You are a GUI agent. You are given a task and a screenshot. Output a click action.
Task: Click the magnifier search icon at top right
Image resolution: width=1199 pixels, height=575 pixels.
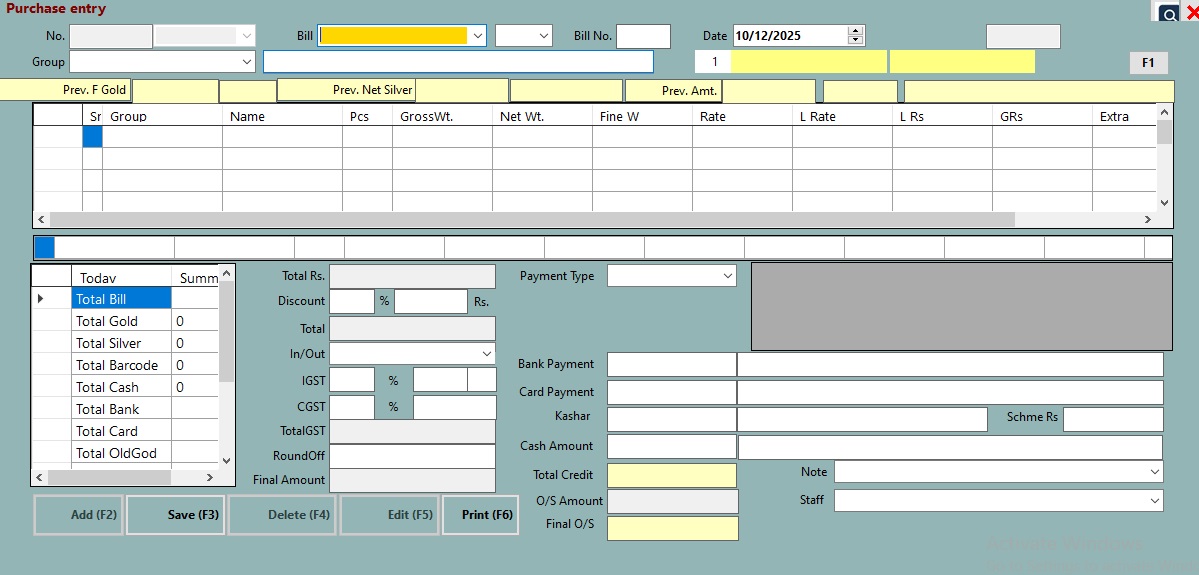click(1168, 13)
